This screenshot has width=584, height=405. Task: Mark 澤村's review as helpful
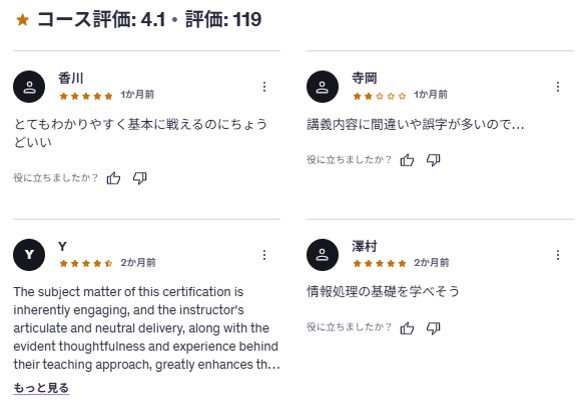point(407,328)
